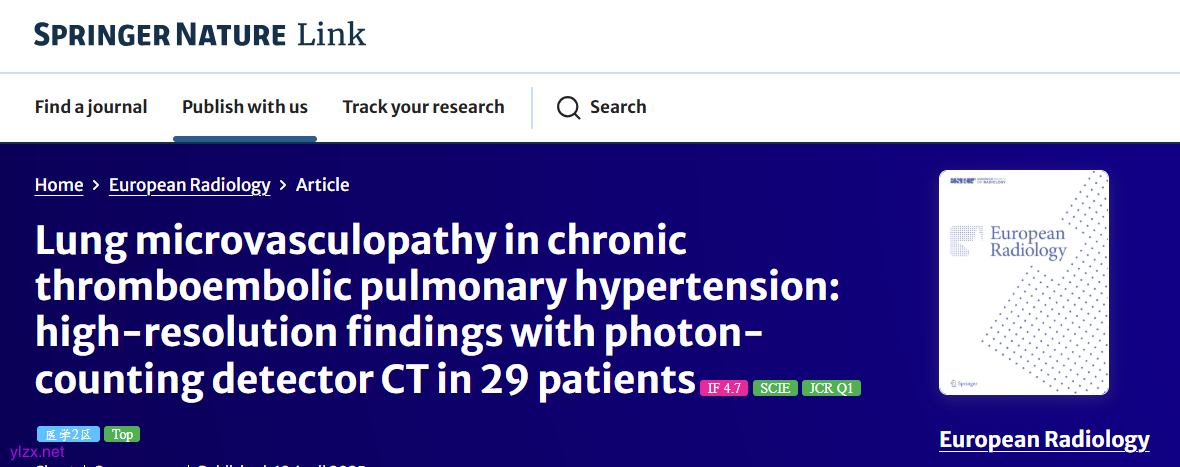Open the European Radiology journal cover thumbnail
Image resolution: width=1180 pixels, height=467 pixels.
(x=1024, y=282)
